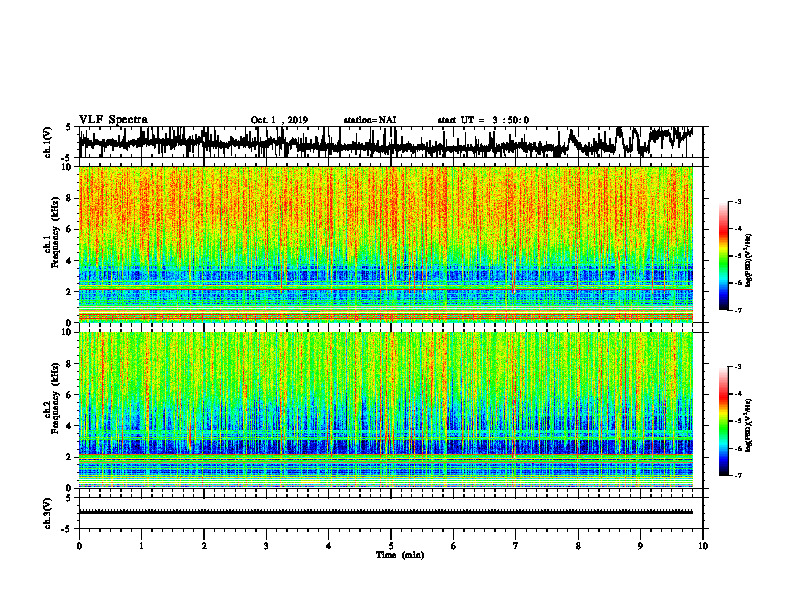
Task: Click the "6" kHz tick on ch.2 spectrogram
Action: pos(69,395)
